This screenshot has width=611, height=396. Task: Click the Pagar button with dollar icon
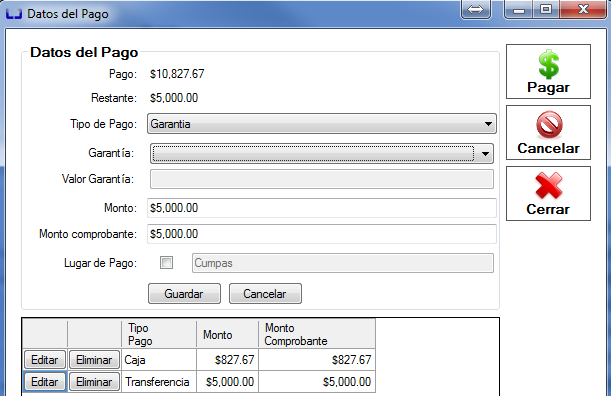tap(548, 71)
